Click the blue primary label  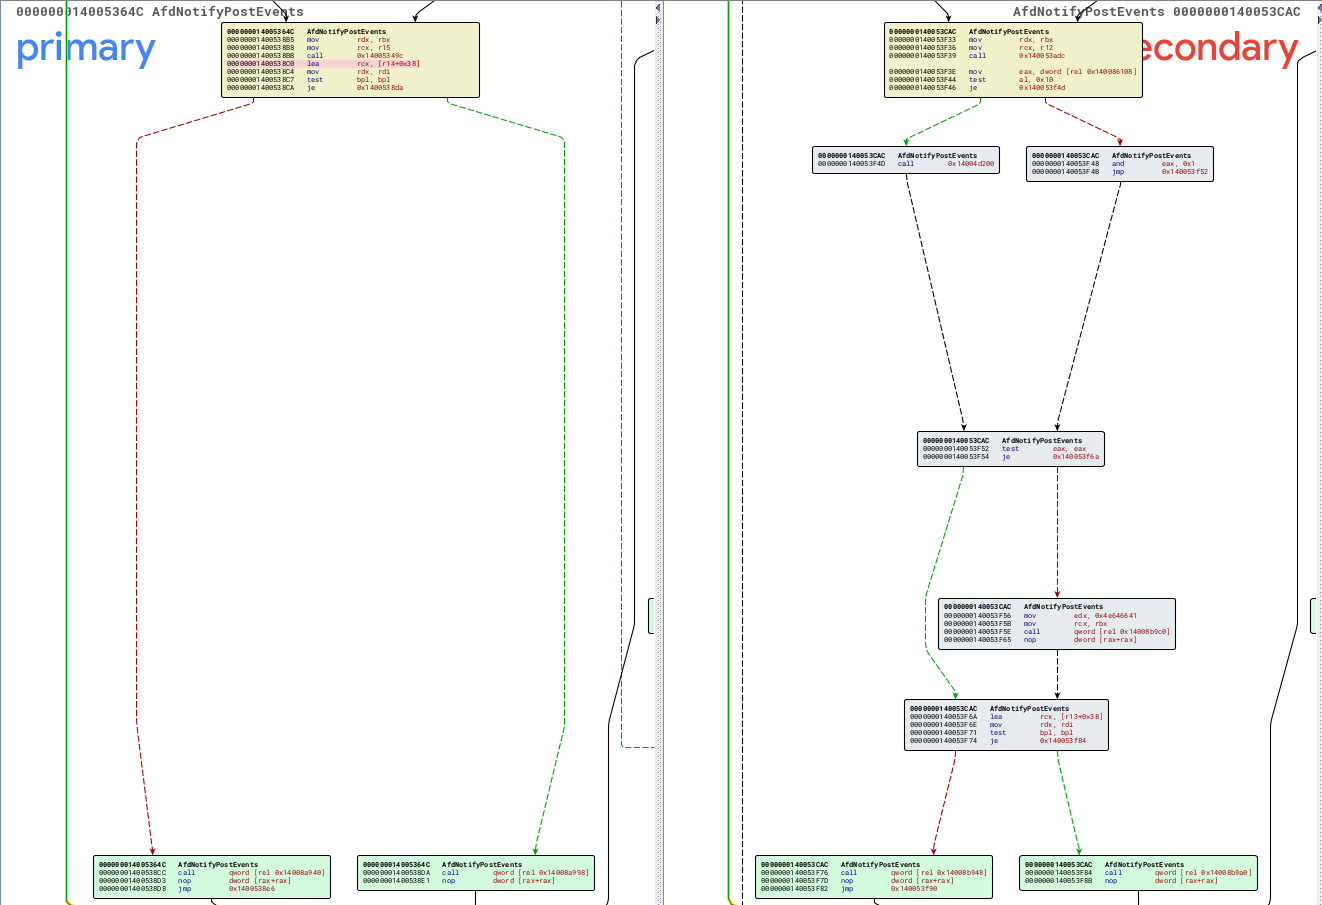click(86, 48)
